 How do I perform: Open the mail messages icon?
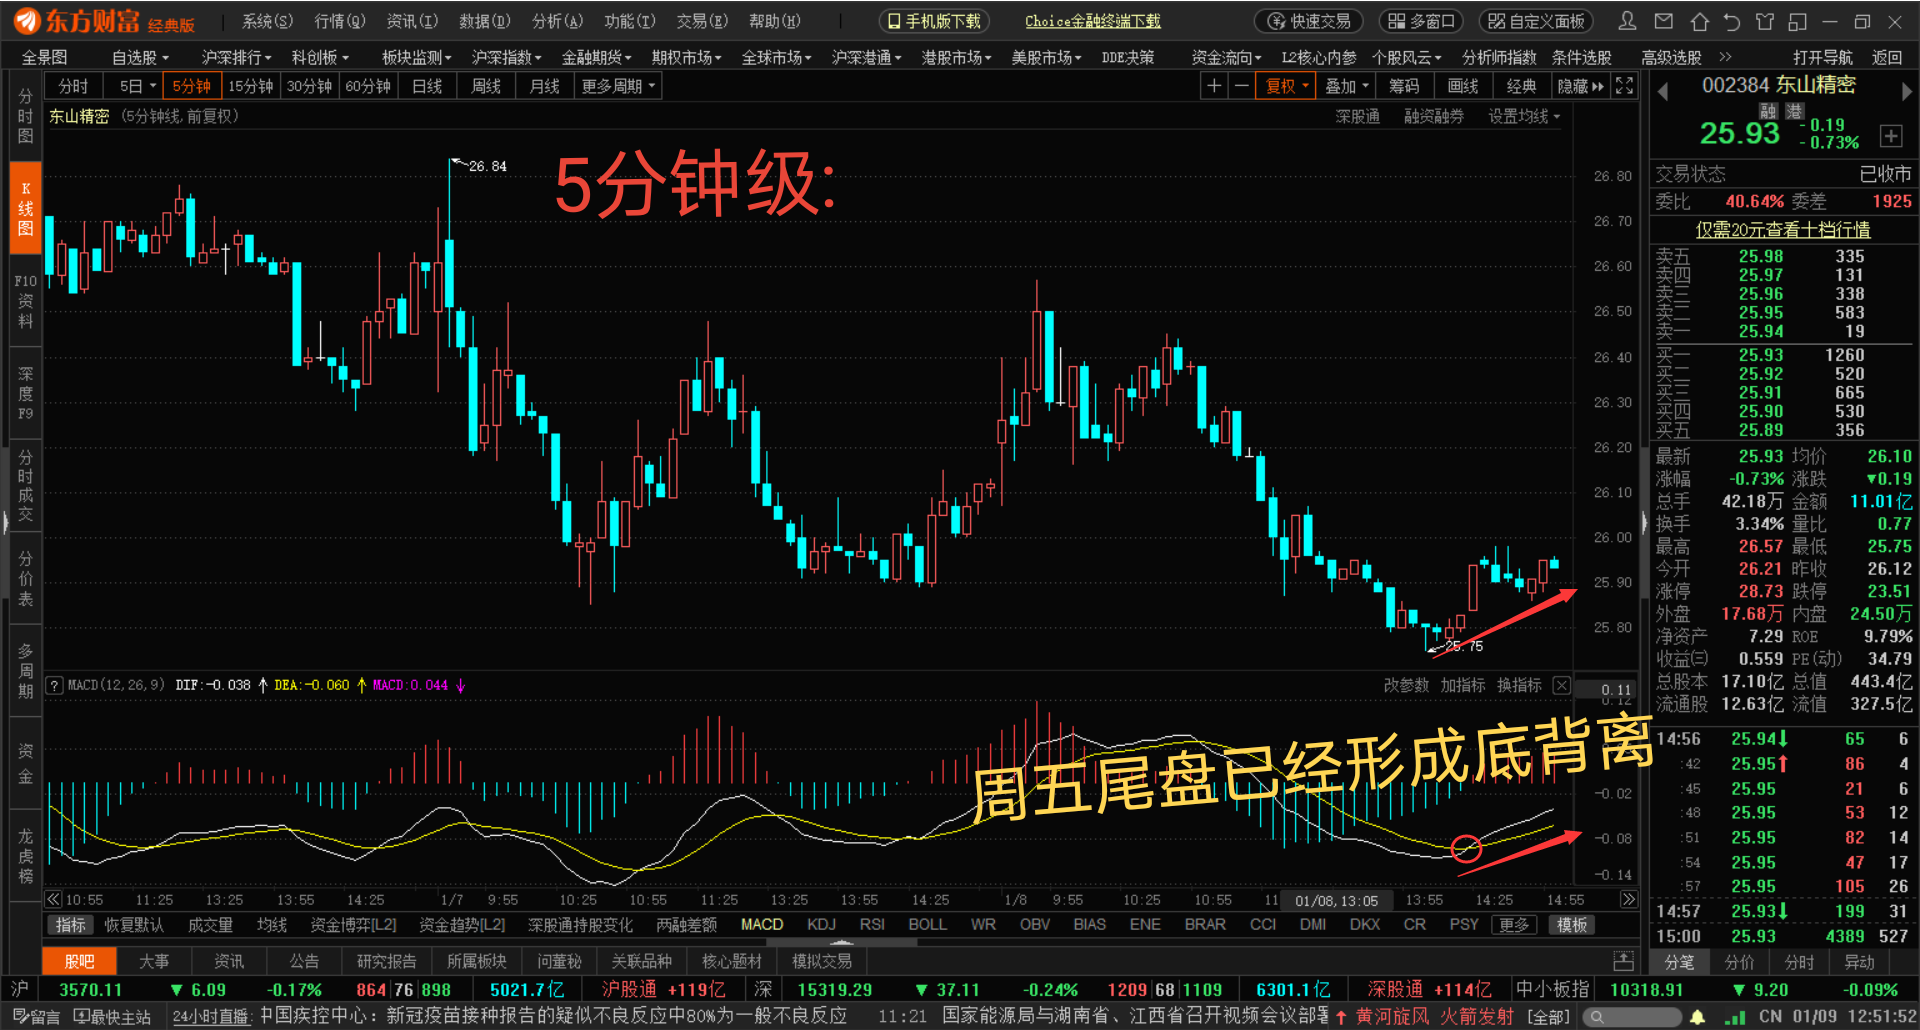1663,21
